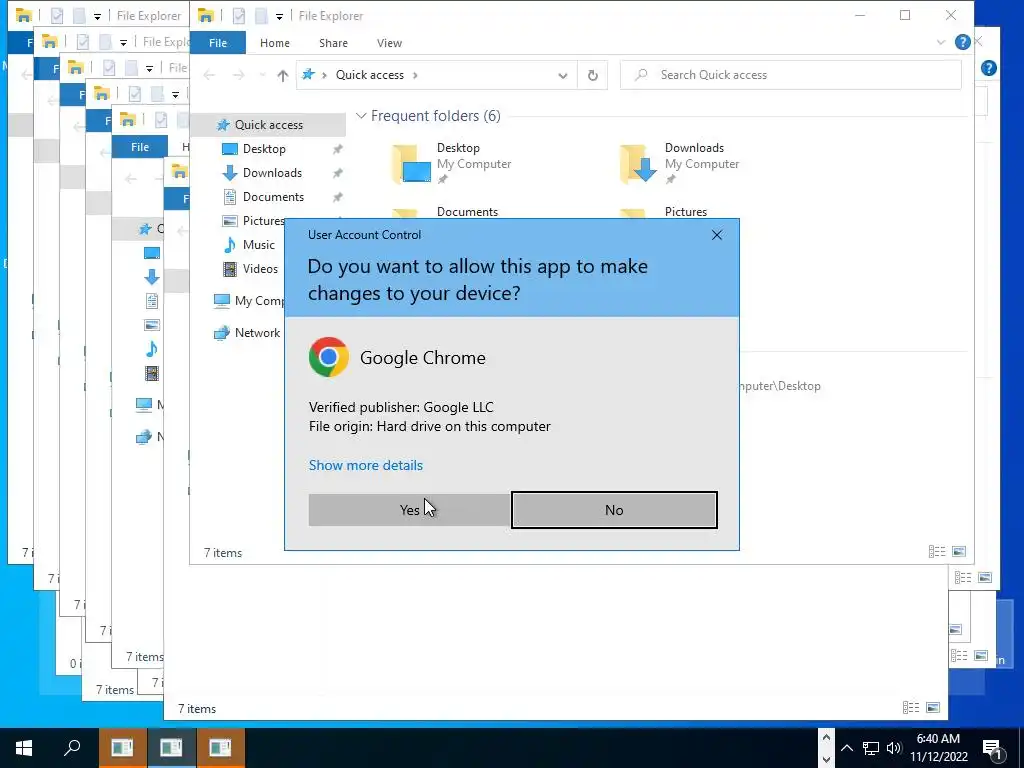Refresh the Quick access view
Viewport: 1024px width, 768px height.
(x=592, y=76)
